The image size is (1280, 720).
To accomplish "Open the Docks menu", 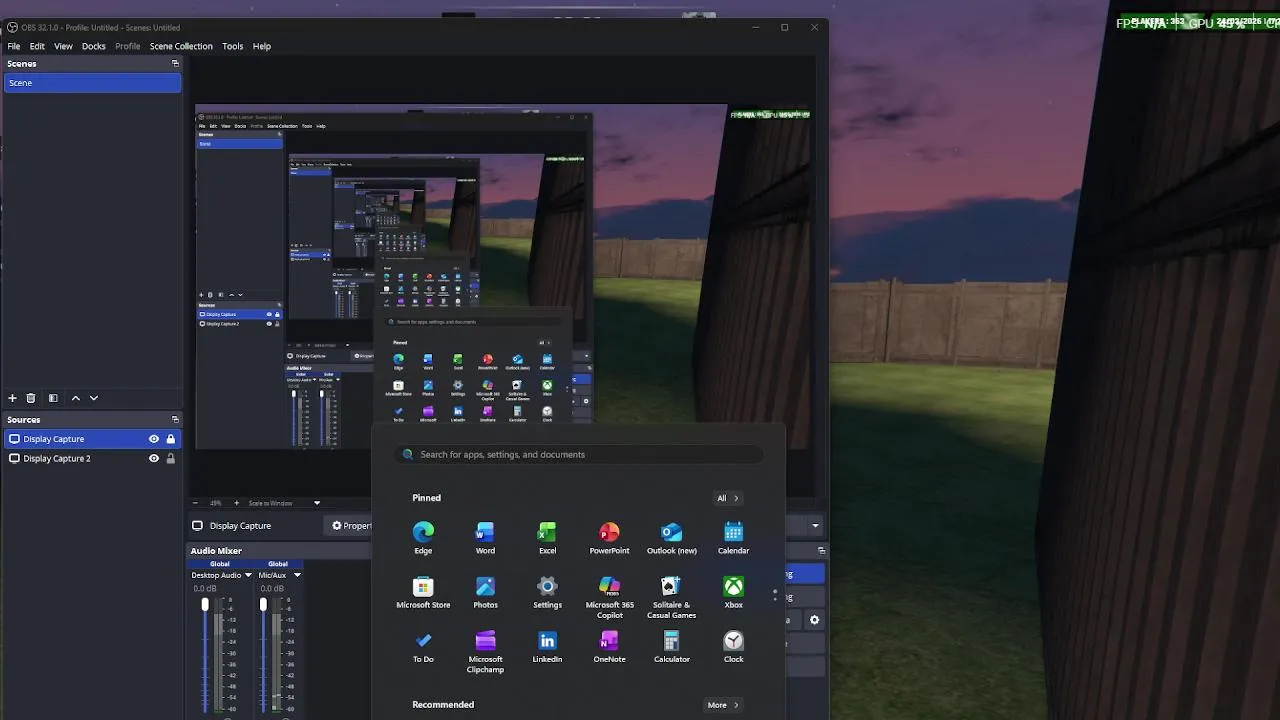I will [x=93, y=46].
